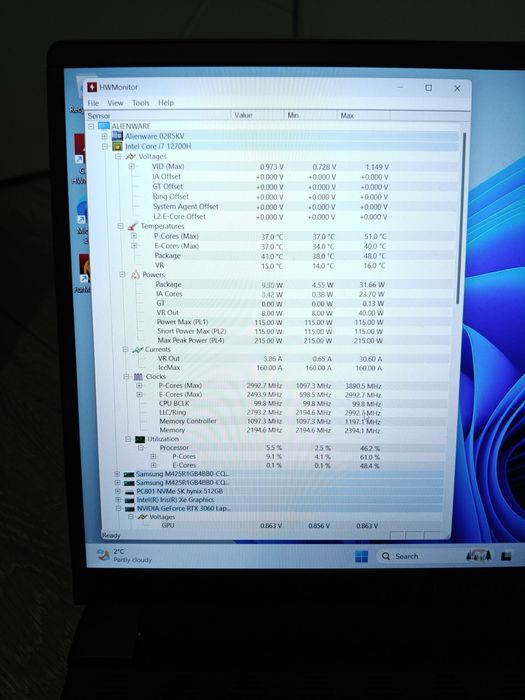The height and width of the screenshot is (700, 525).
Task: Click the CPU Voltages lightning icon
Action: 130,156
